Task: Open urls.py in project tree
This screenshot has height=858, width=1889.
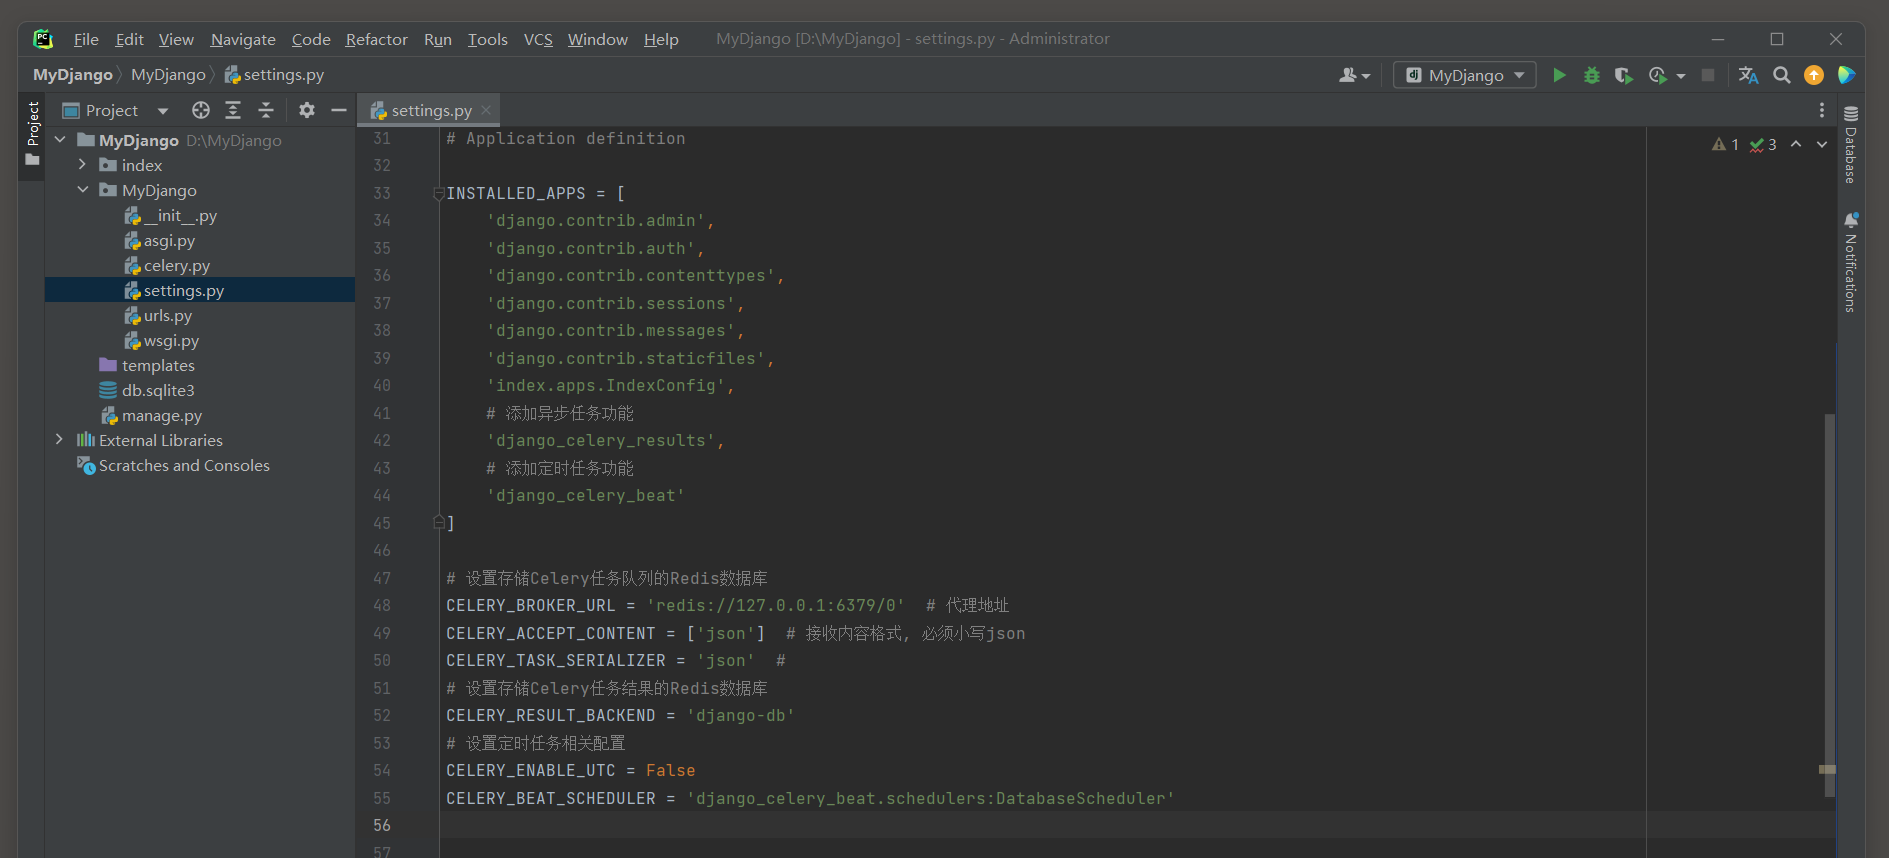Action: [x=158, y=315]
